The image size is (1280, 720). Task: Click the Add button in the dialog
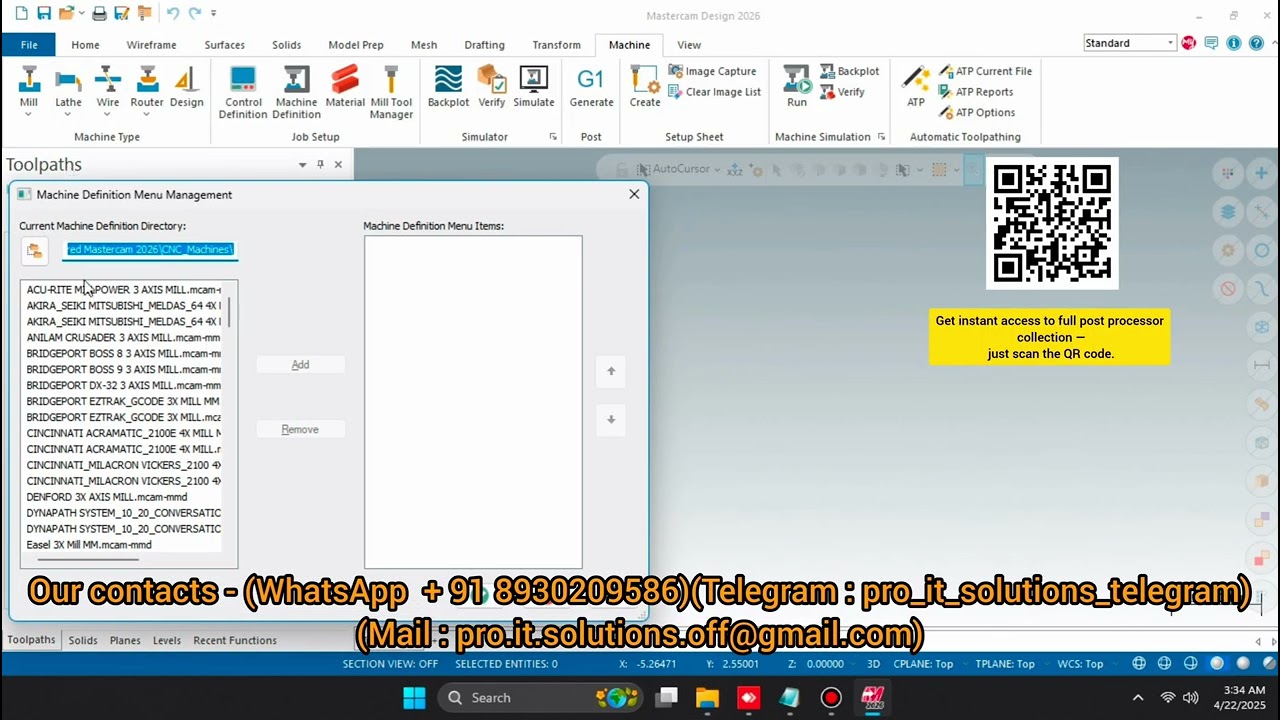(x=300, y=365)
